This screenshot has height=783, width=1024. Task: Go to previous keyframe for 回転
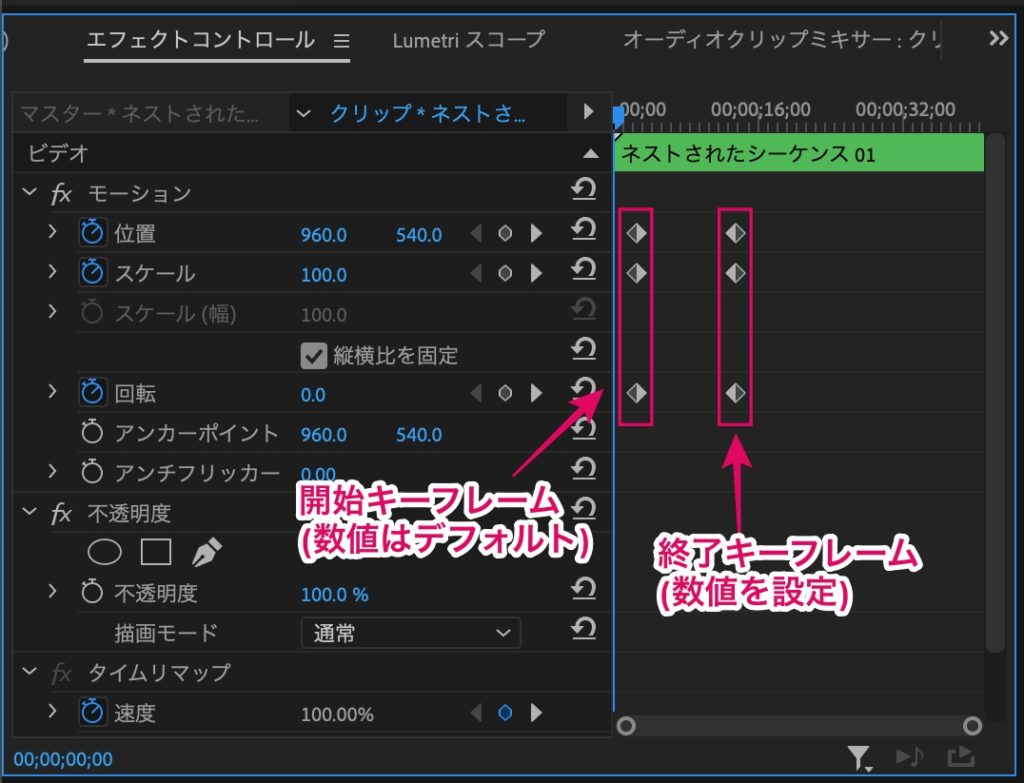[x=476, y=393]
